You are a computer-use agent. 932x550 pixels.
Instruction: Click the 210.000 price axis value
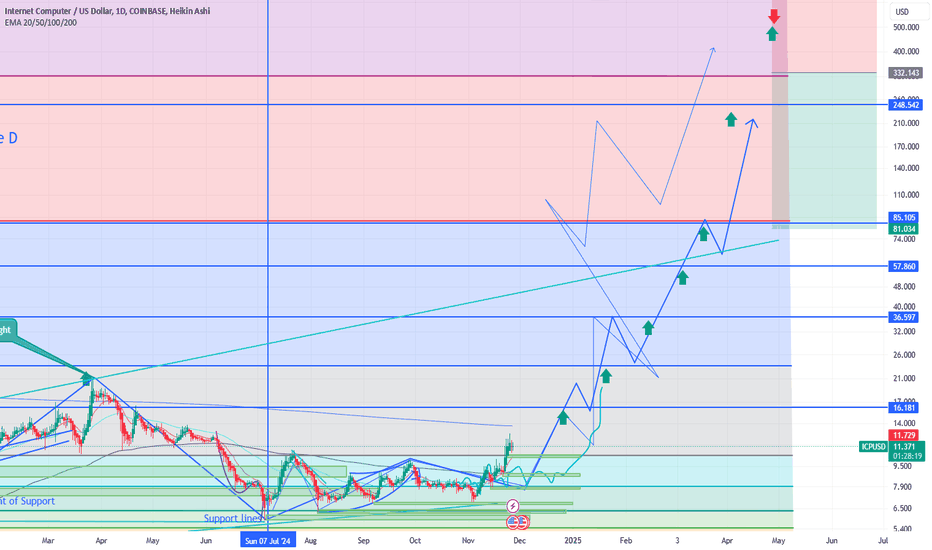[906, 123]
